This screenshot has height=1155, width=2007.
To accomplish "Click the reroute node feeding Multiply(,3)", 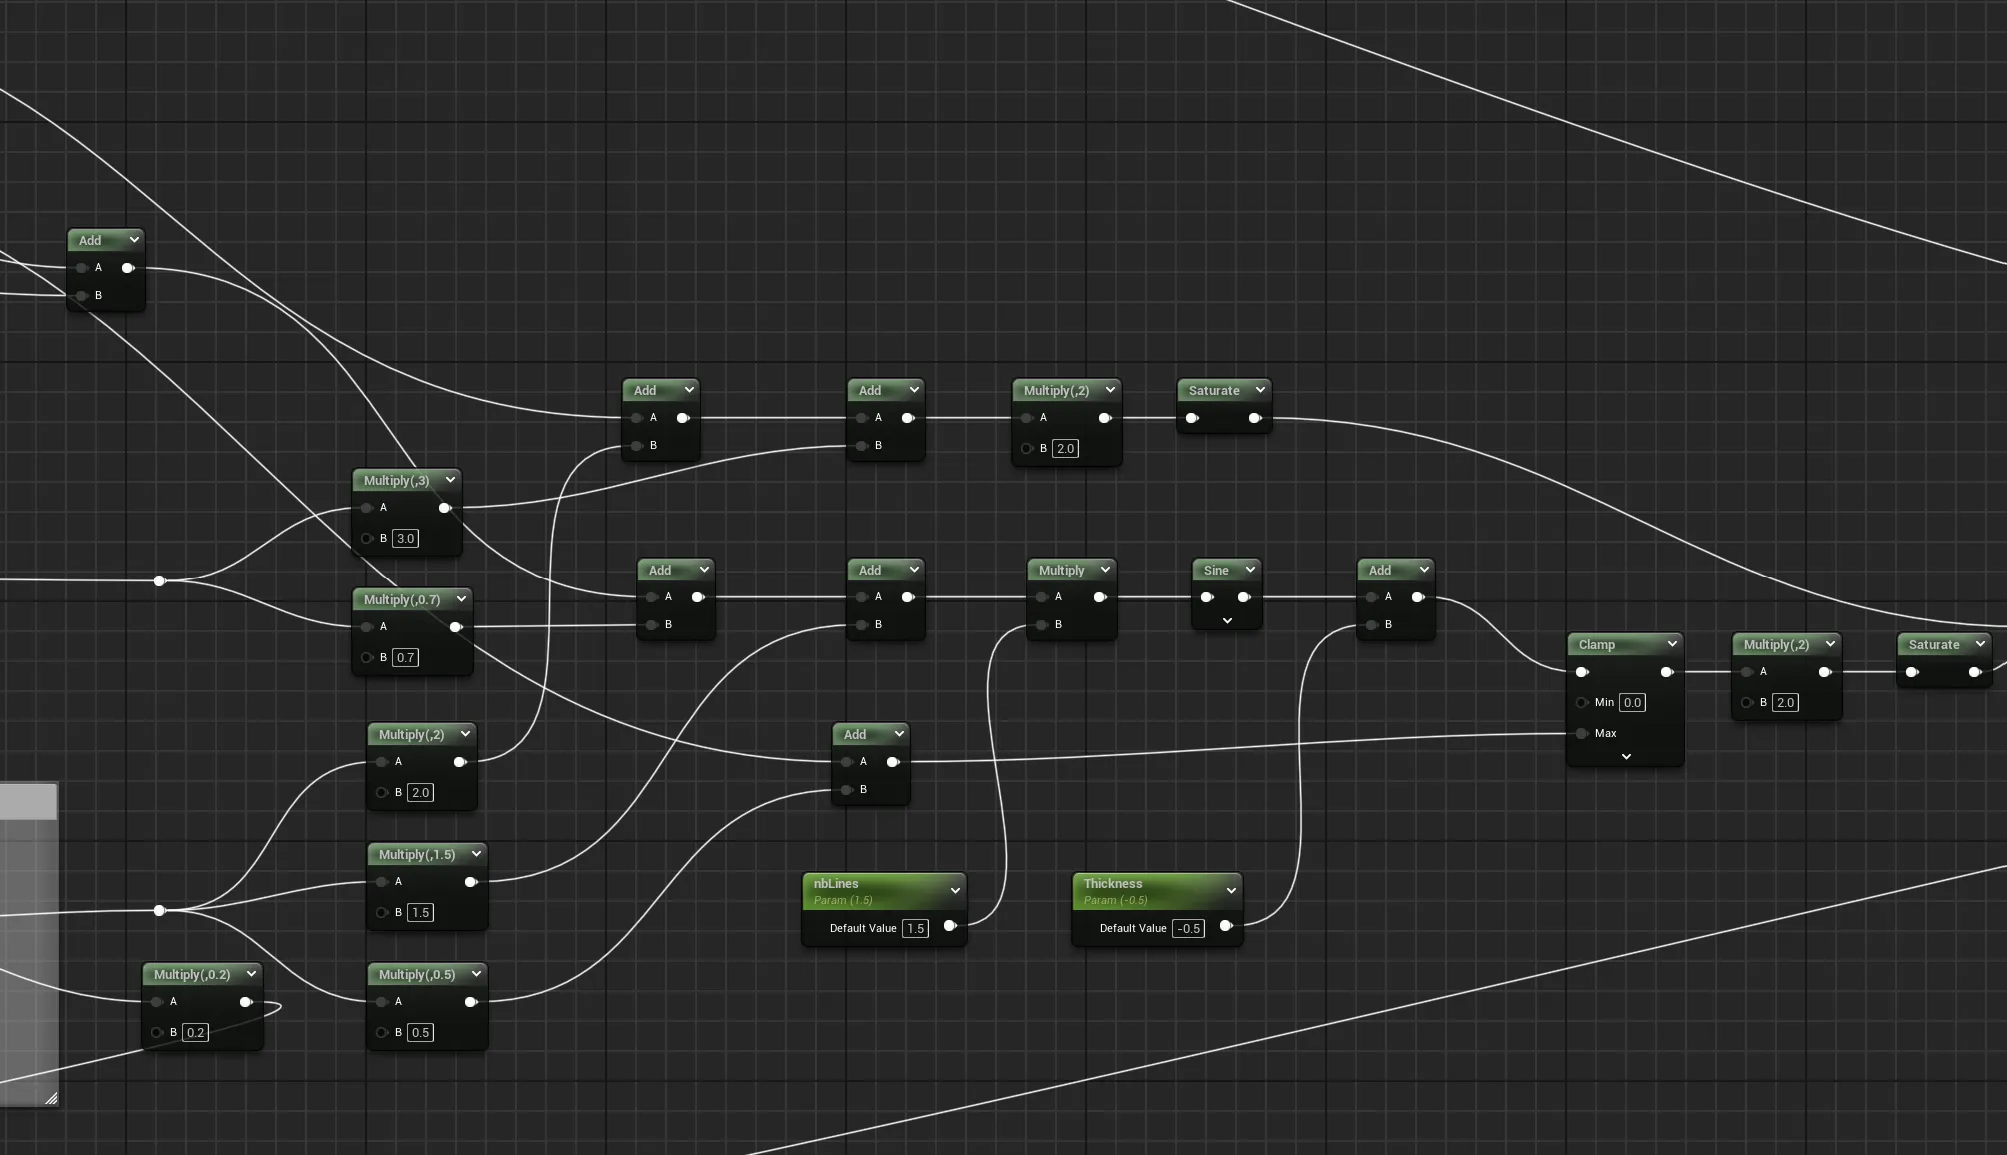I will pyautogui.click(x=159, y=581).
